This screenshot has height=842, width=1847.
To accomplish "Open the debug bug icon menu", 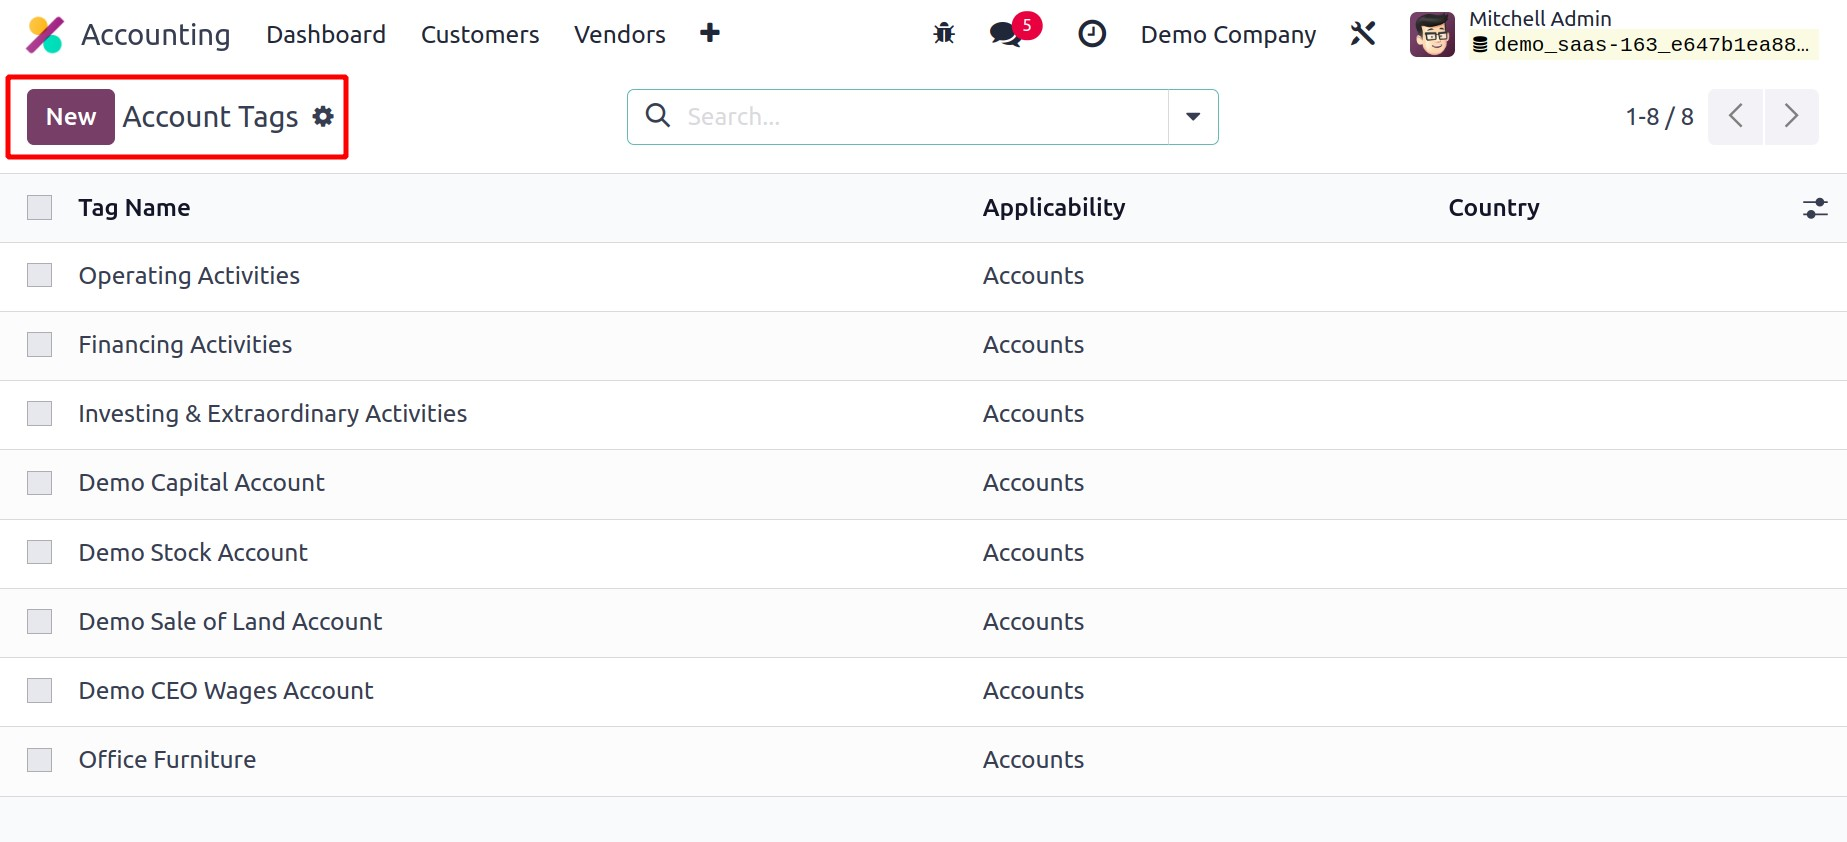I will [x=944, y=34].
